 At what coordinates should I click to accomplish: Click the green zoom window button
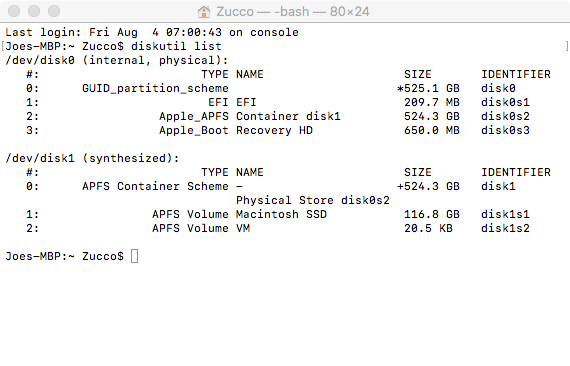pos(54,11)
